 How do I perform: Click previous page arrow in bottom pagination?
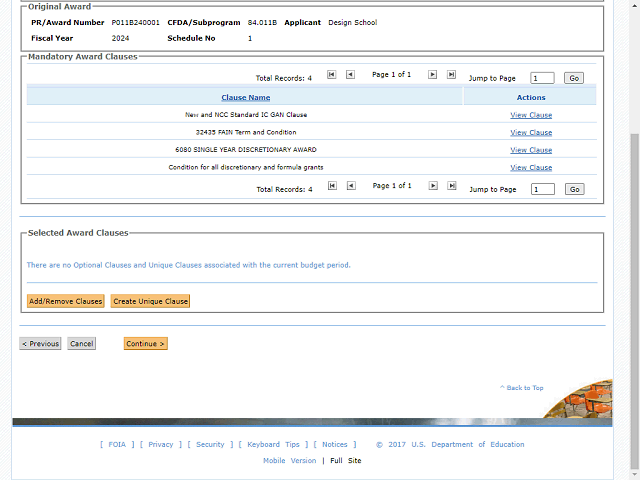pos(350,186)
